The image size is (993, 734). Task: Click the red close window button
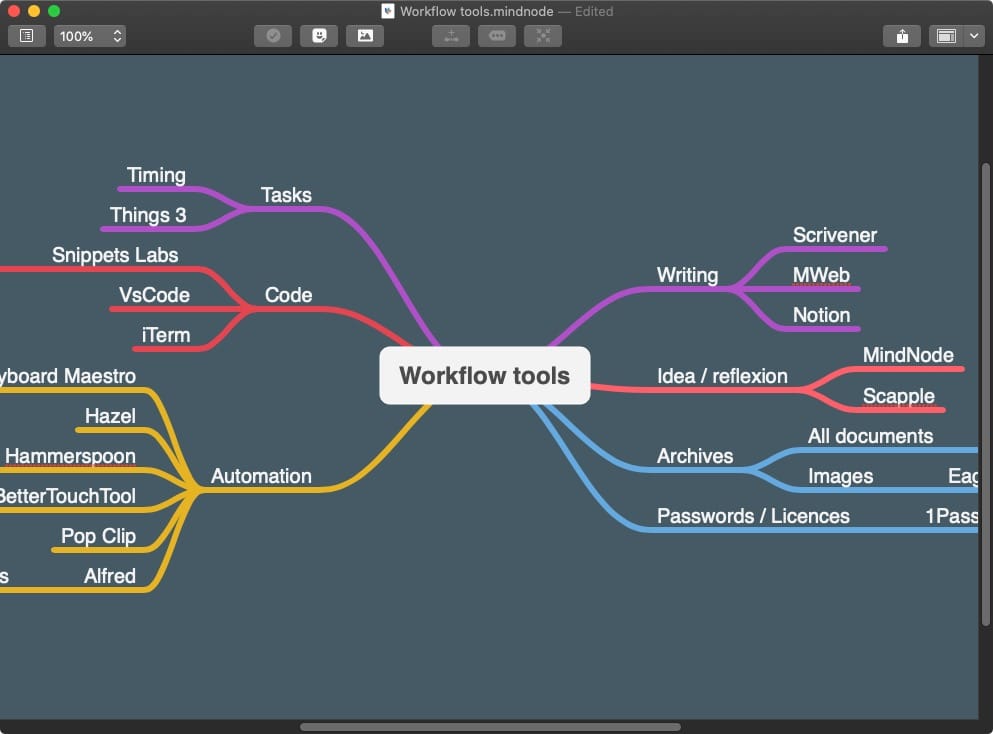click(14, 11)
